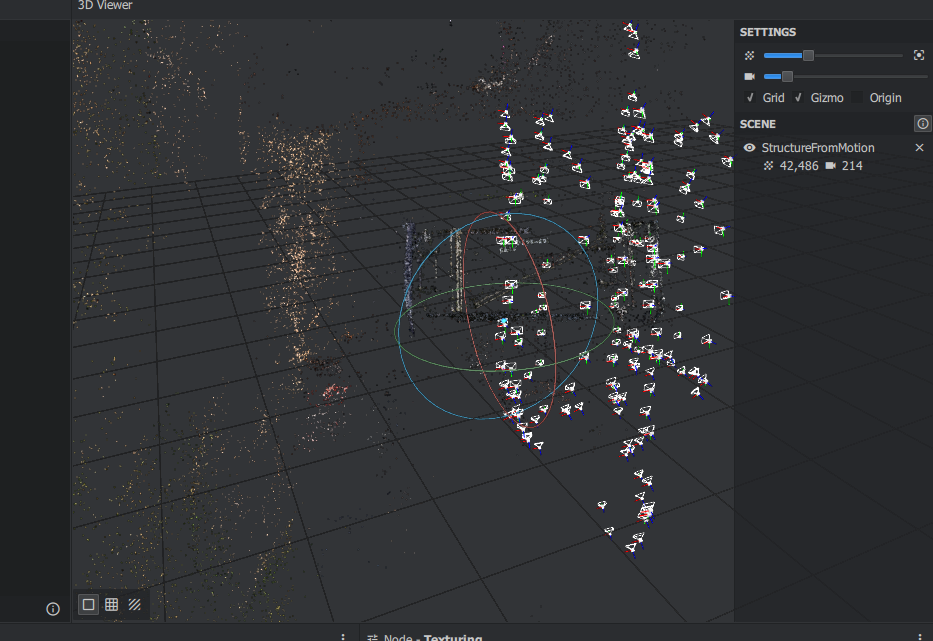This screenshot has width=933, height=641.
Task: Select the solid render mode icon
Action: point(88,604)
